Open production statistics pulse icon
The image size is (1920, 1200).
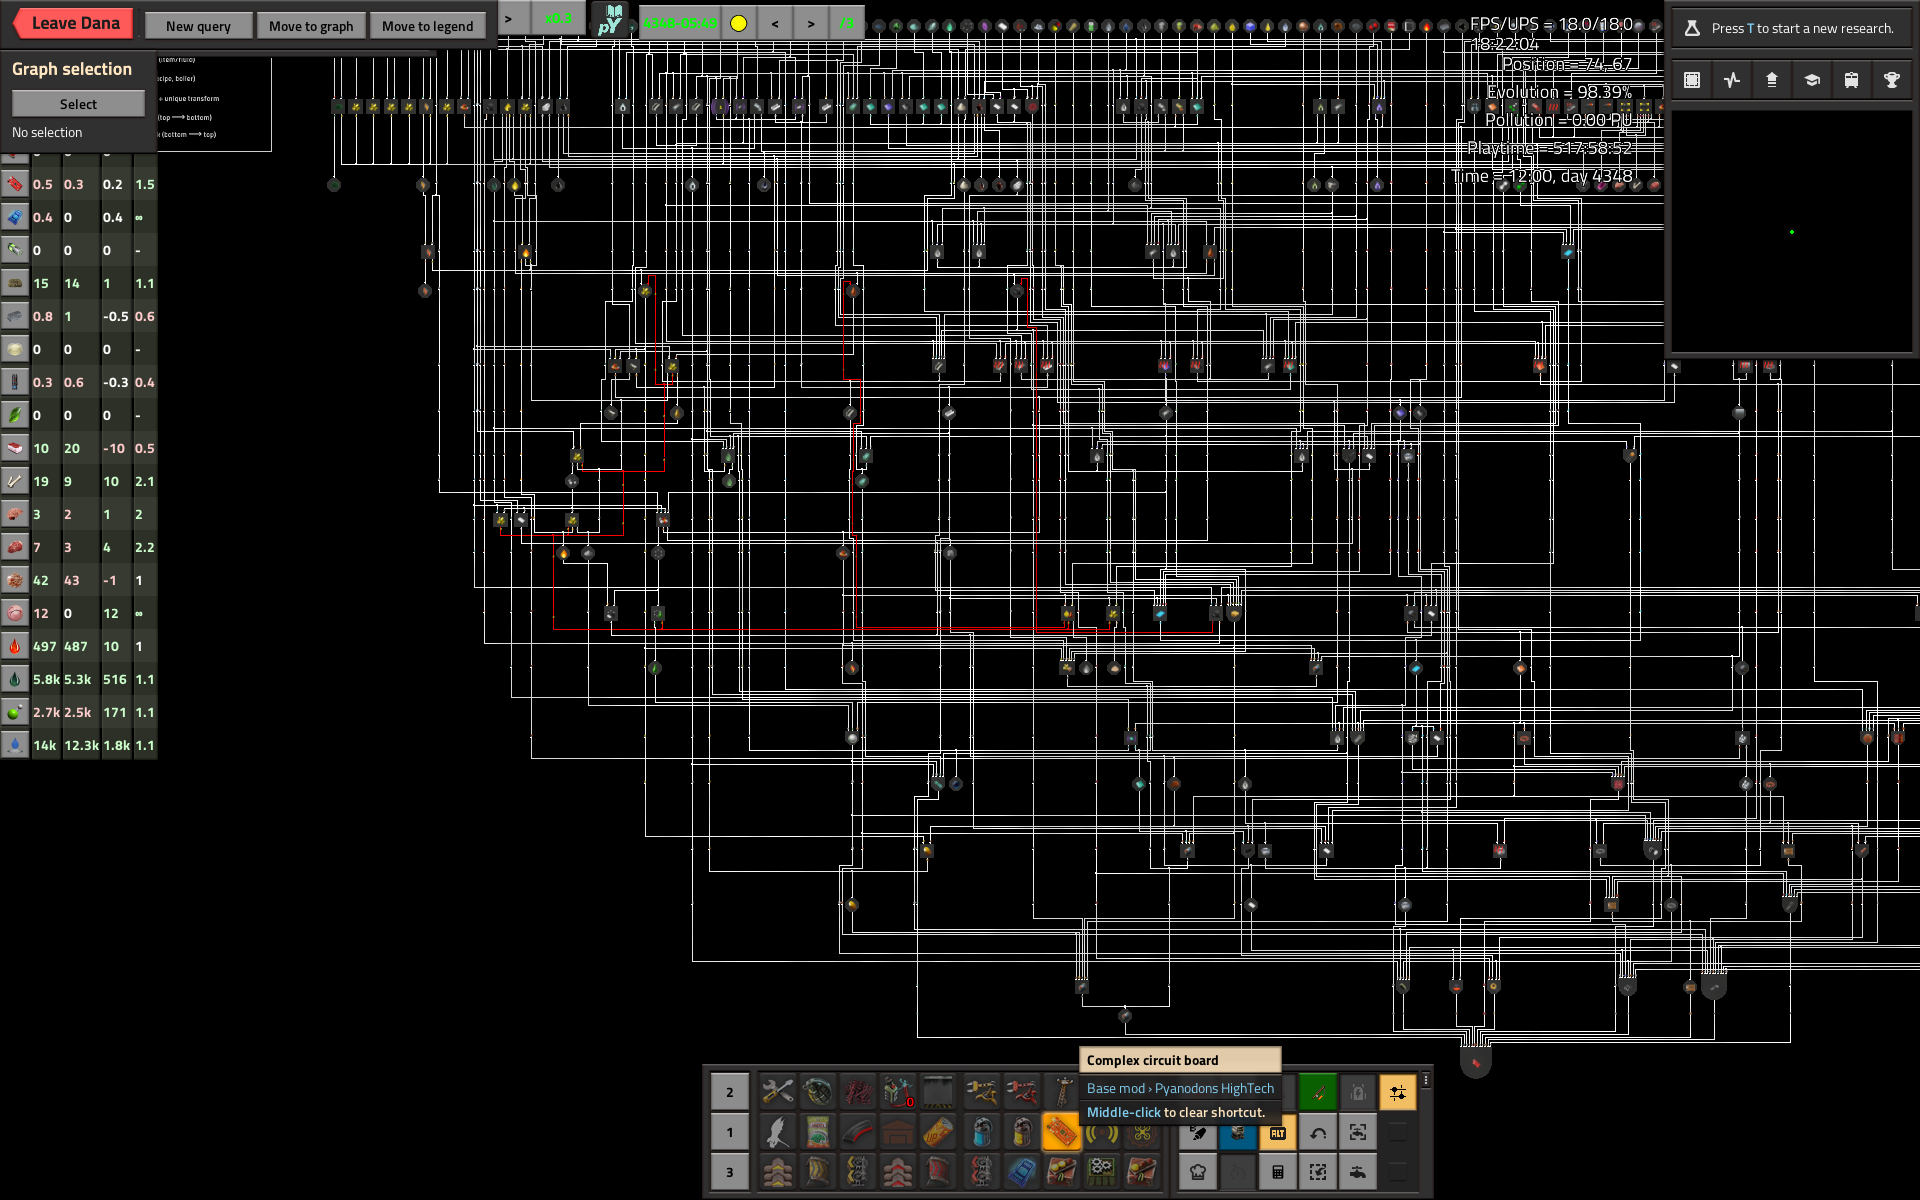tap(1732, 80)
